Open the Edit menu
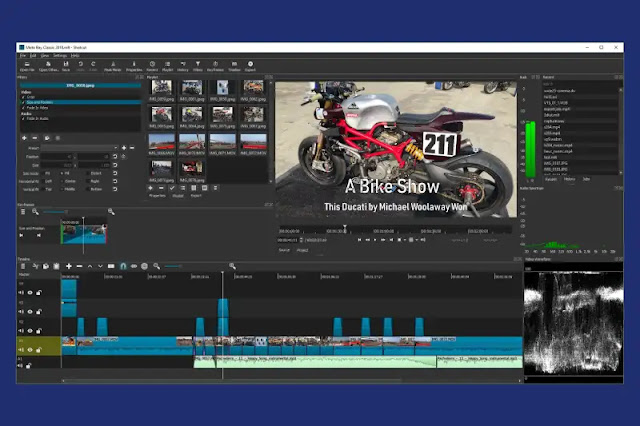 [33, 55]
